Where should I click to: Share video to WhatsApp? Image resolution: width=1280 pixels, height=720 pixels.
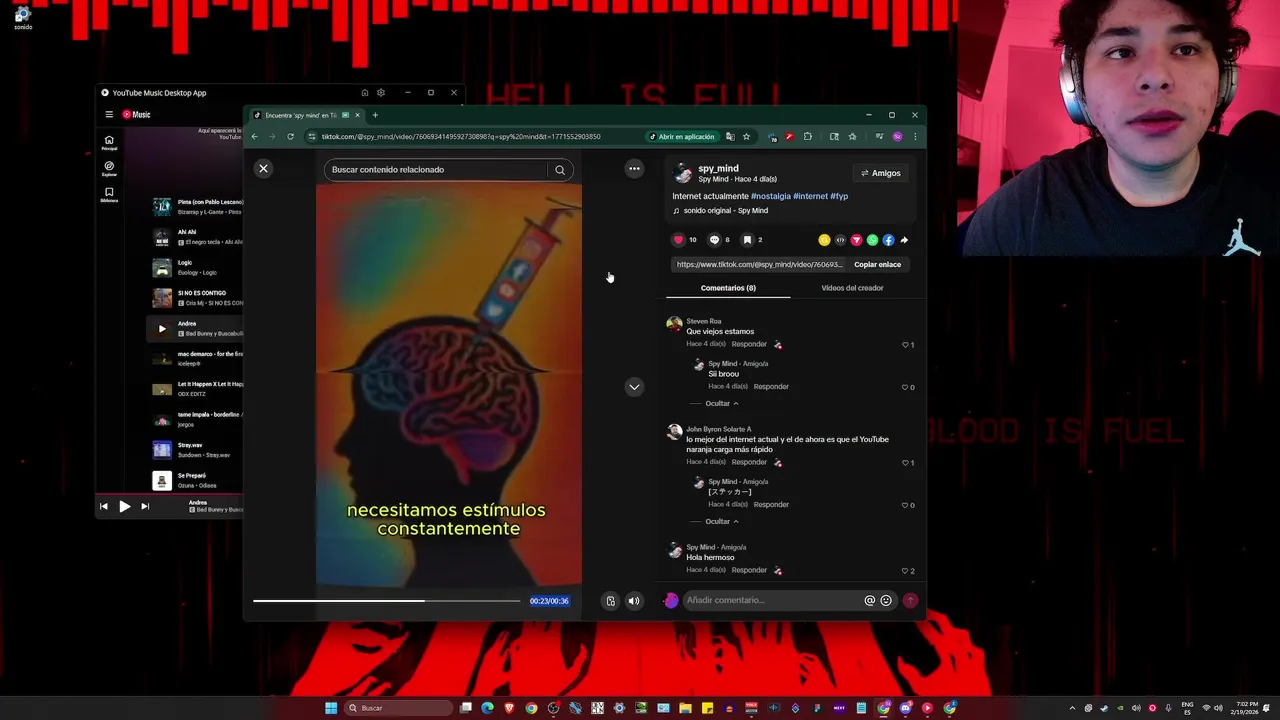click(872, 240)
